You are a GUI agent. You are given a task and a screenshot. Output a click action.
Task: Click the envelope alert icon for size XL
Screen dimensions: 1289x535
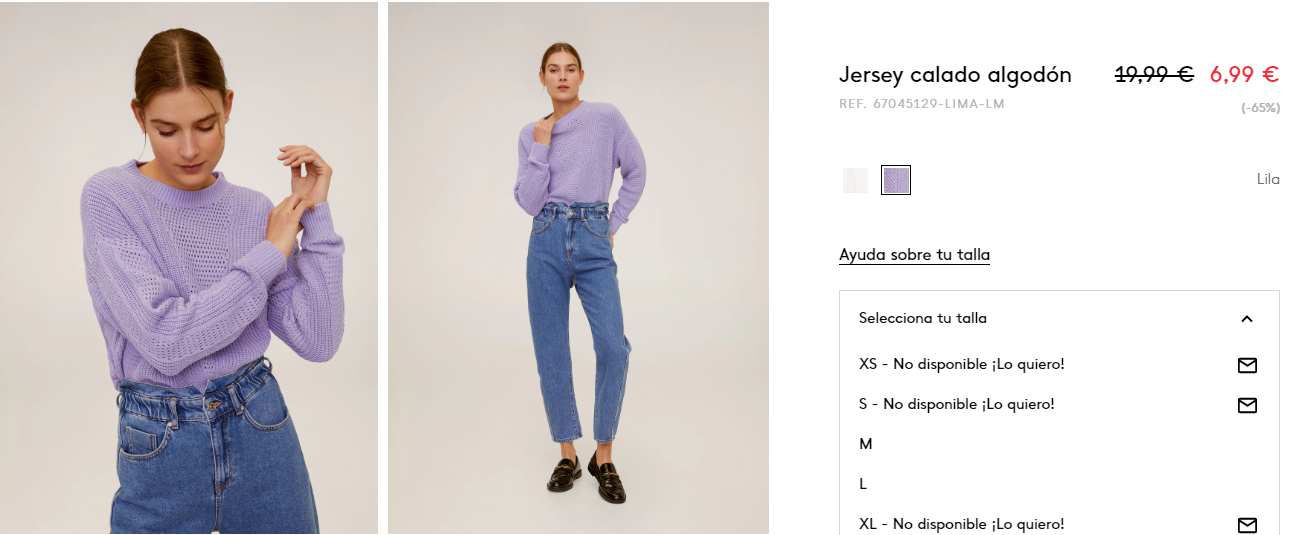click(1247, 525)
